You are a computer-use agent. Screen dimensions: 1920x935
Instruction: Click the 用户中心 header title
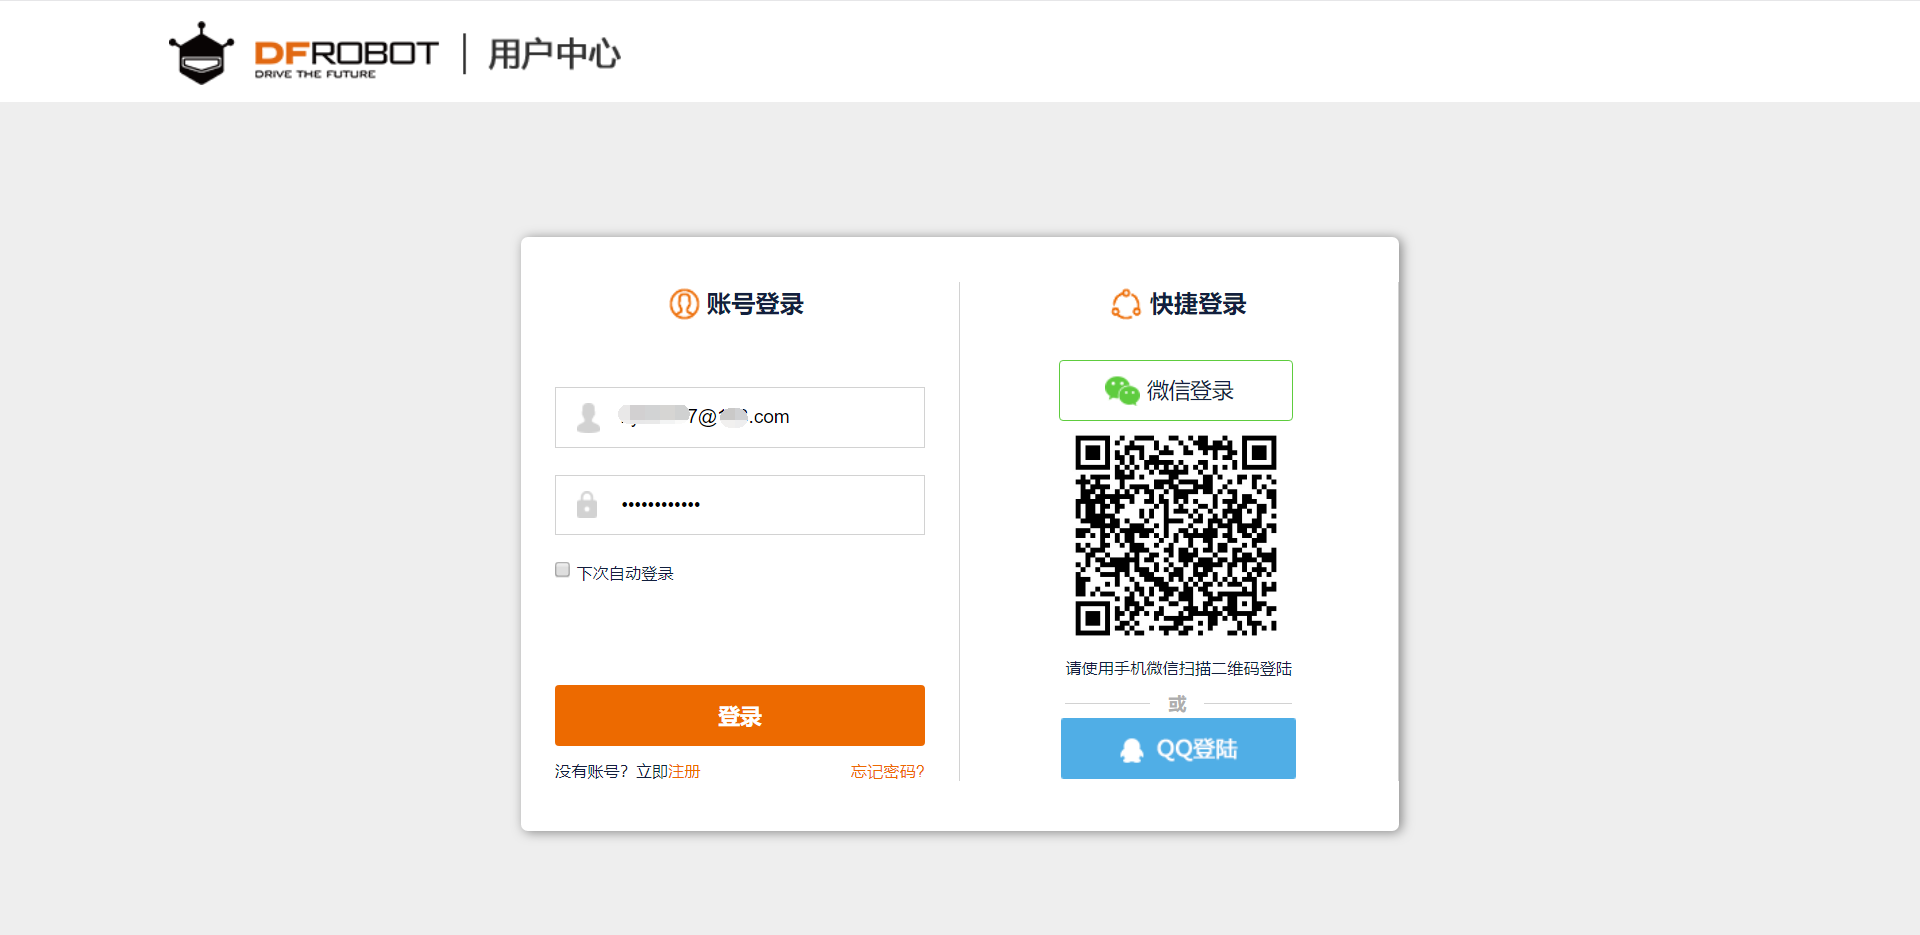554,54
